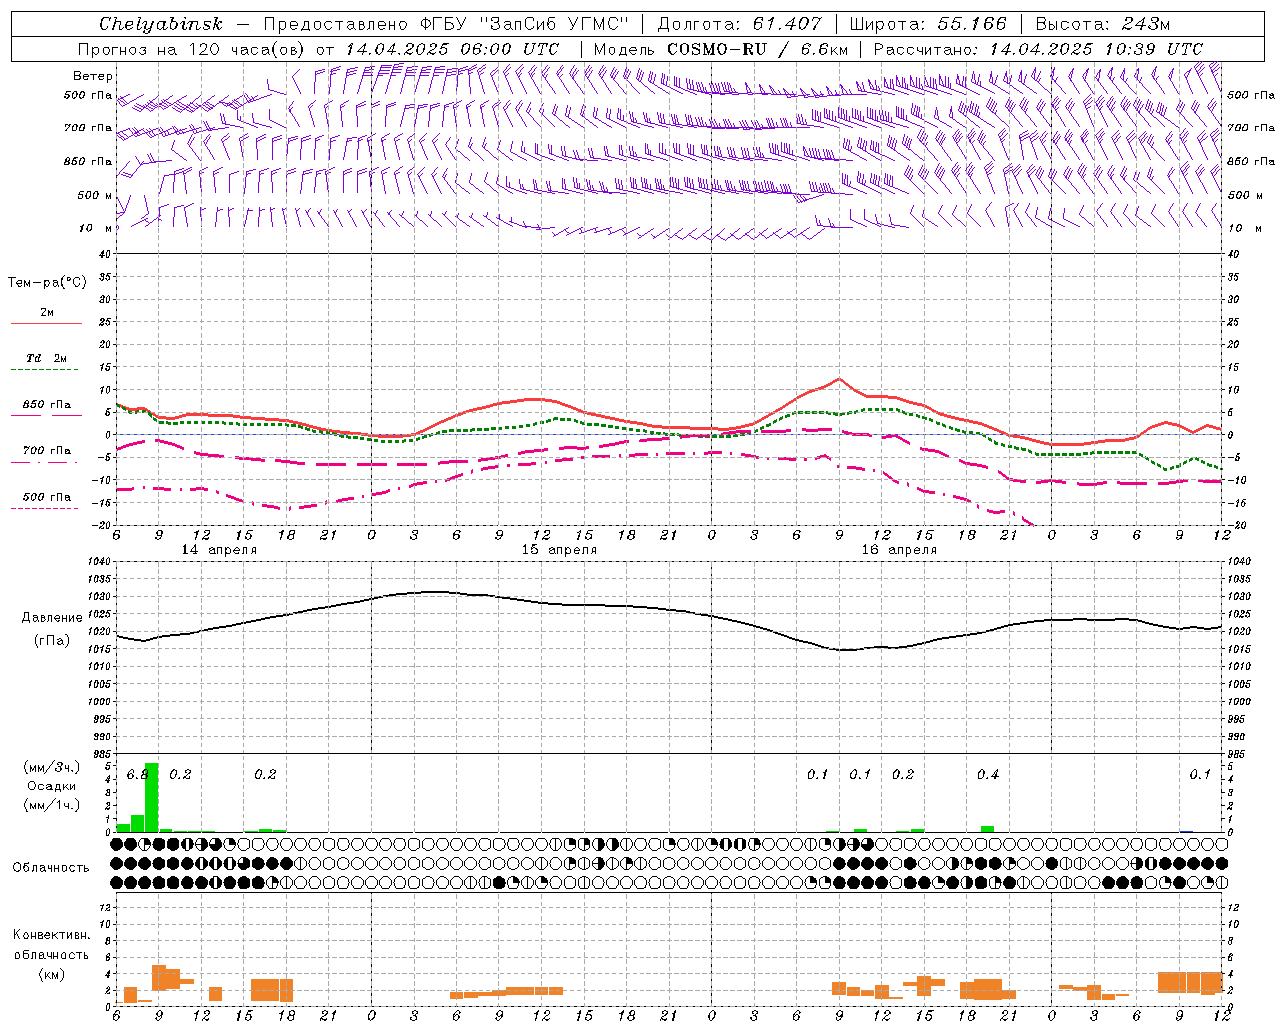Select the '(мм/1ч.)' precipitation unit label
Viewport: 1280px width, 1024px height.
point(52,805)
